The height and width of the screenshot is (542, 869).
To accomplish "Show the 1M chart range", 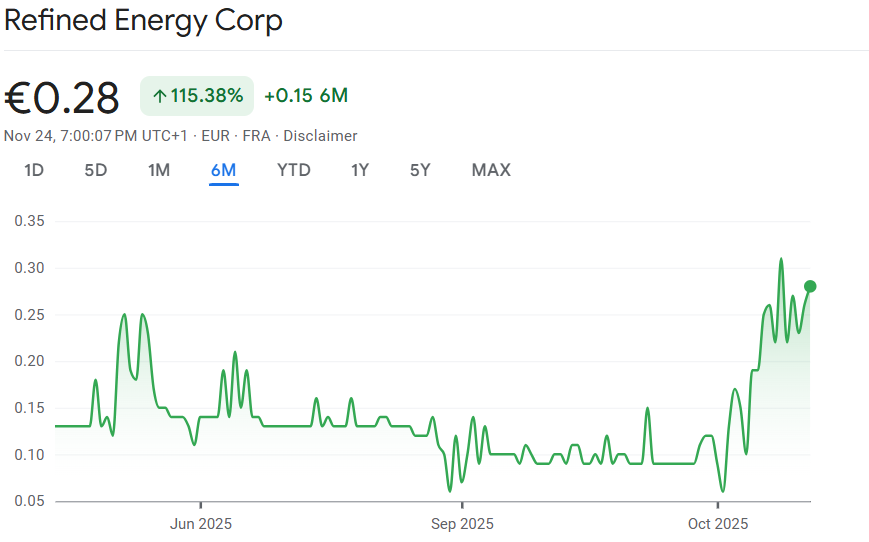I will coord(159,170).
